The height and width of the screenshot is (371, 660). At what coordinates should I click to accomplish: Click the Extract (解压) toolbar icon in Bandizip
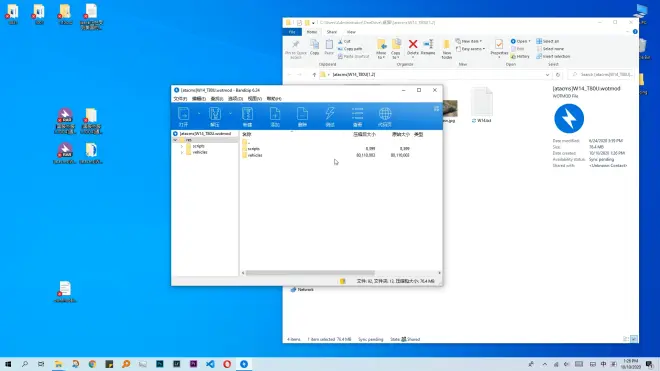(x=215, y=117)
